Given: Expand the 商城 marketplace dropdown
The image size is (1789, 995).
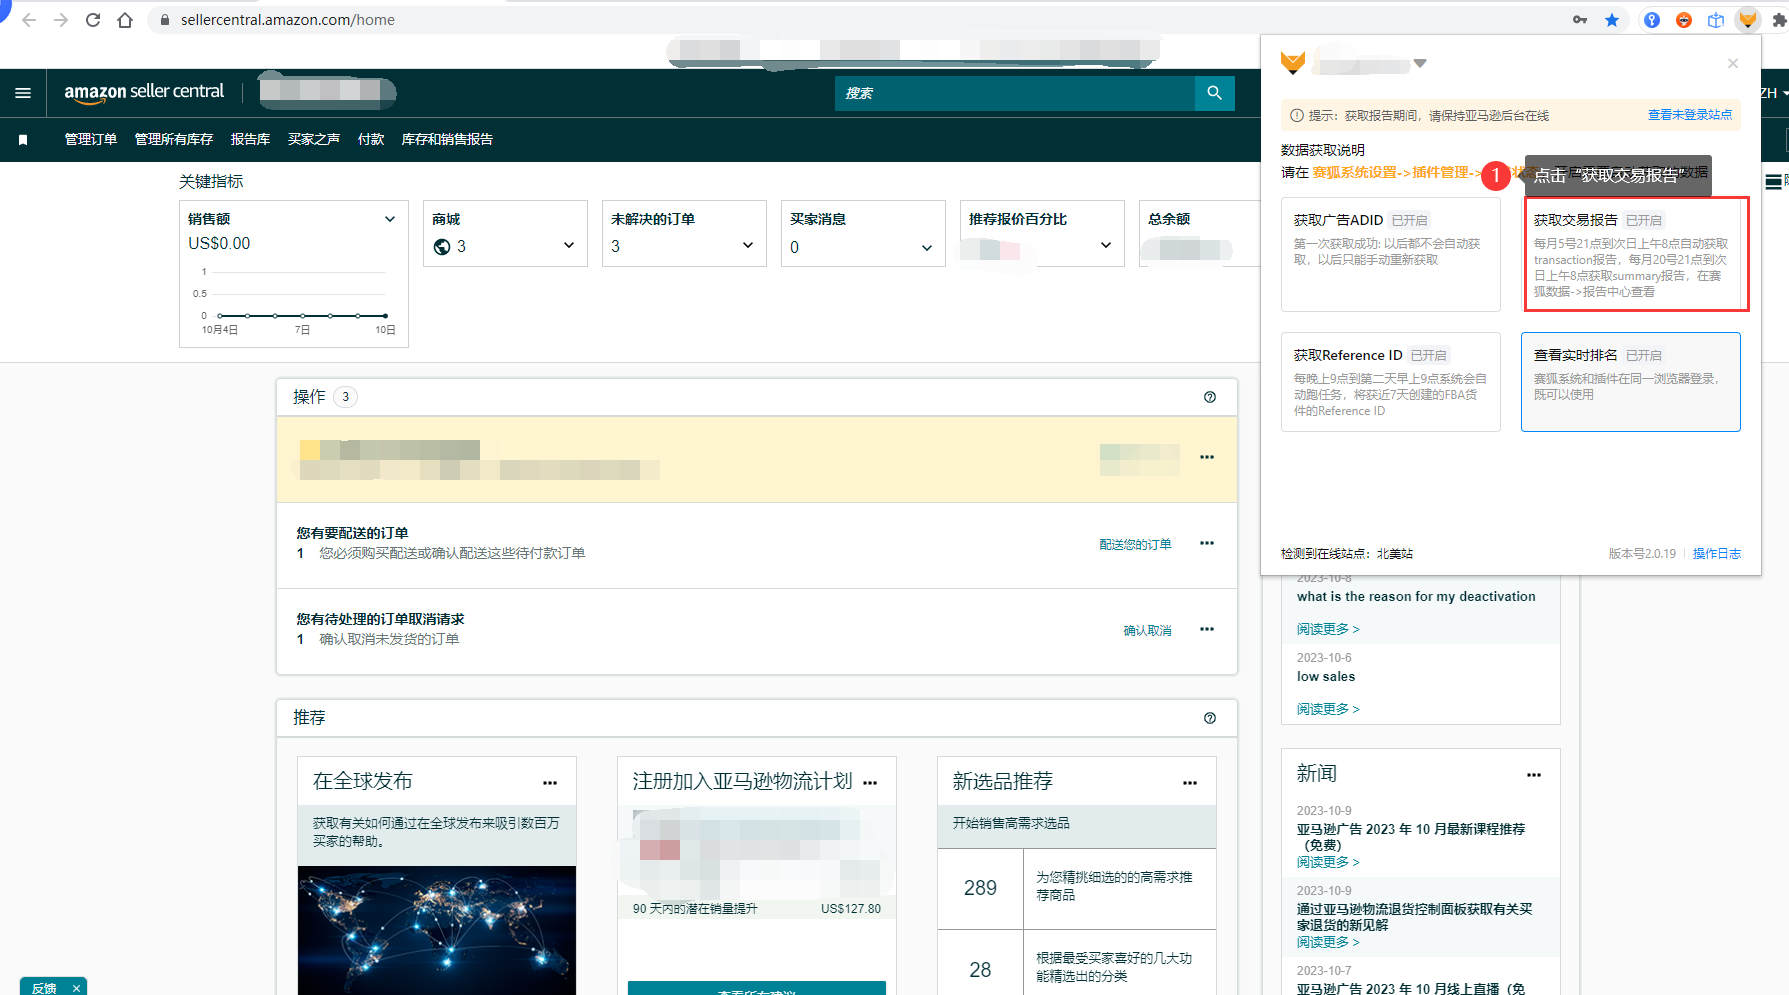Looking at the screenshot, I should pos(568,246).
